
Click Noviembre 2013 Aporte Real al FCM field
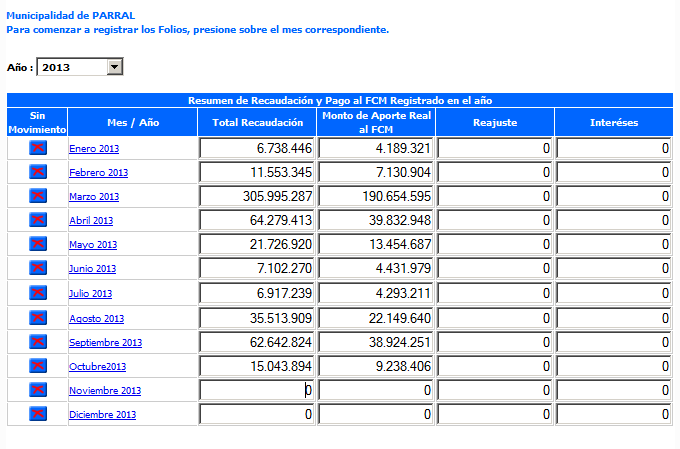click(376, 390)
